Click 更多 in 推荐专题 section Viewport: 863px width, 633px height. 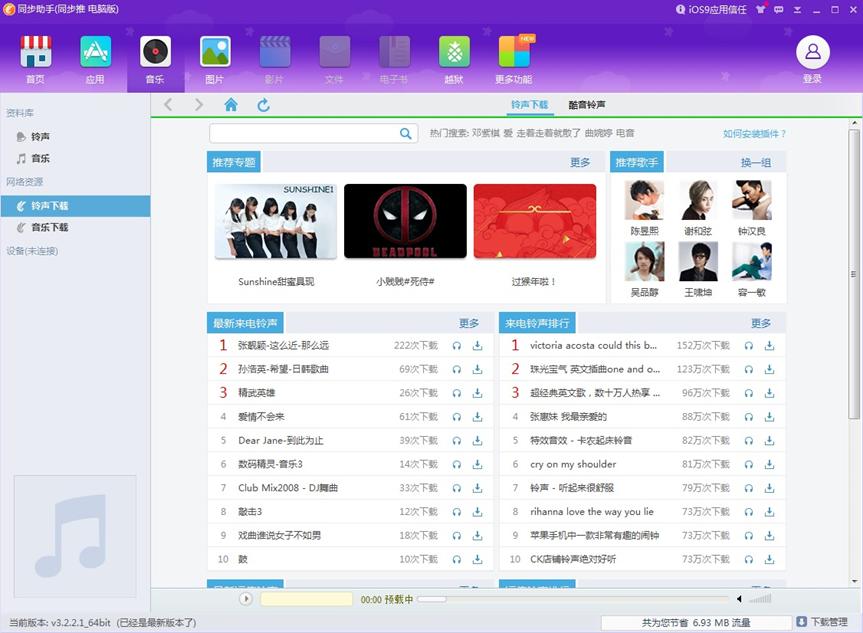[x=580, y=162]
